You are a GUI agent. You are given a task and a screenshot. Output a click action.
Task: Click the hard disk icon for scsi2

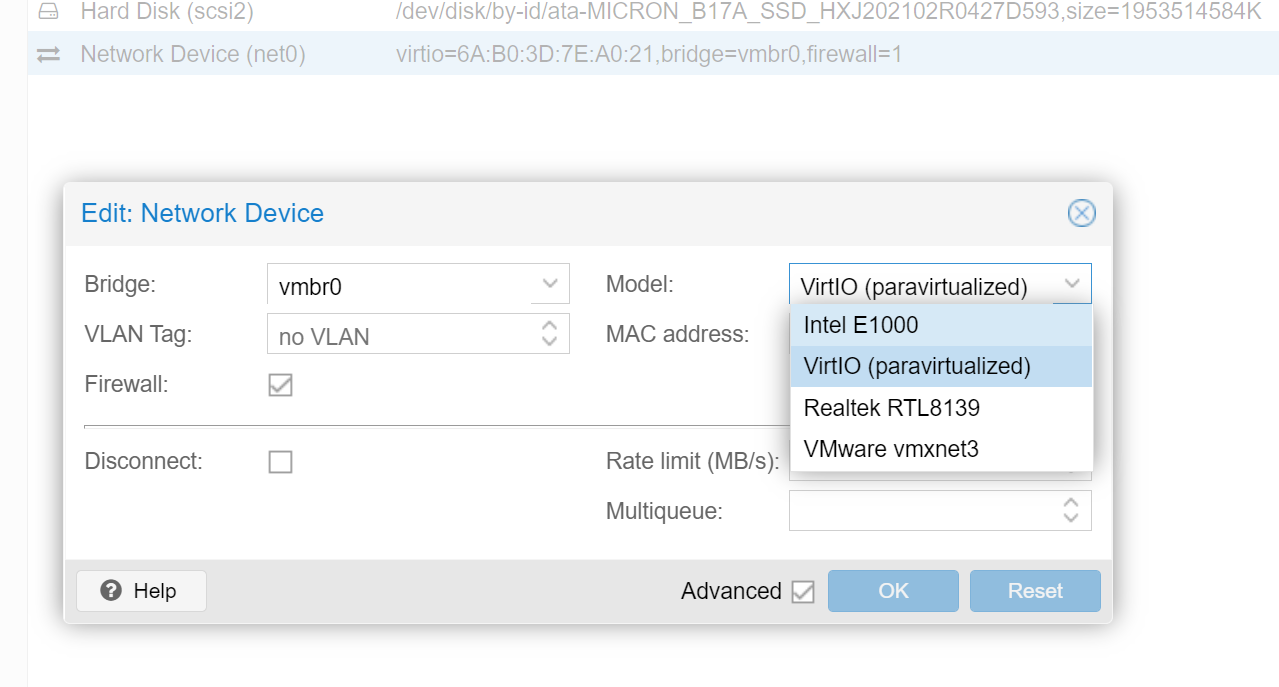coord(48,12)
